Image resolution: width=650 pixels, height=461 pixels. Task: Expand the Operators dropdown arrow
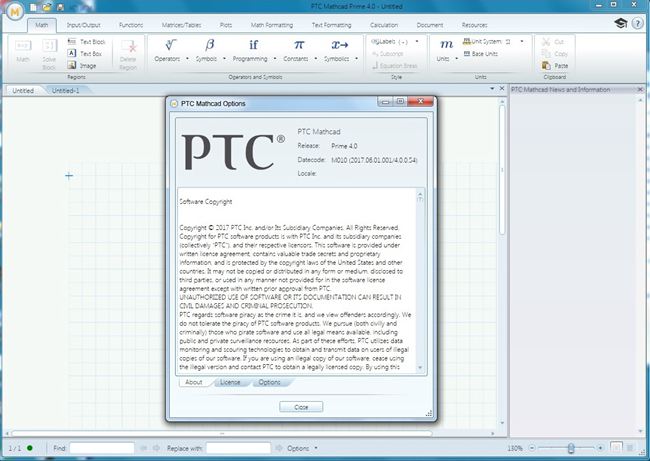pyautogui.click(x=187, y=59)
